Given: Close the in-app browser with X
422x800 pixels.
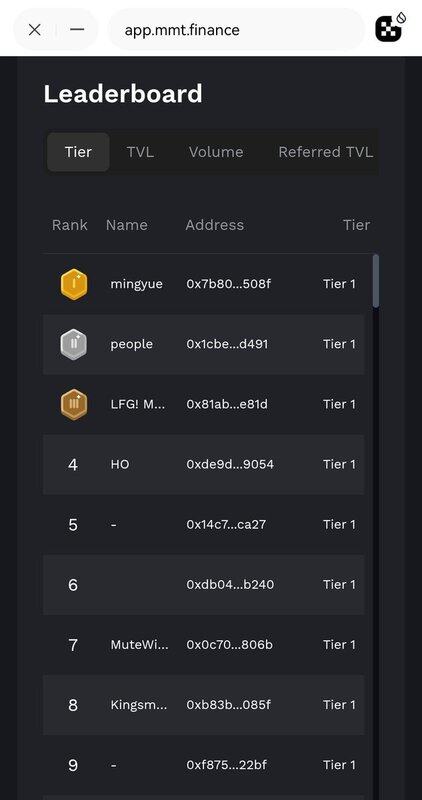Looking at the screenshot, I should (x=35, y=30).
